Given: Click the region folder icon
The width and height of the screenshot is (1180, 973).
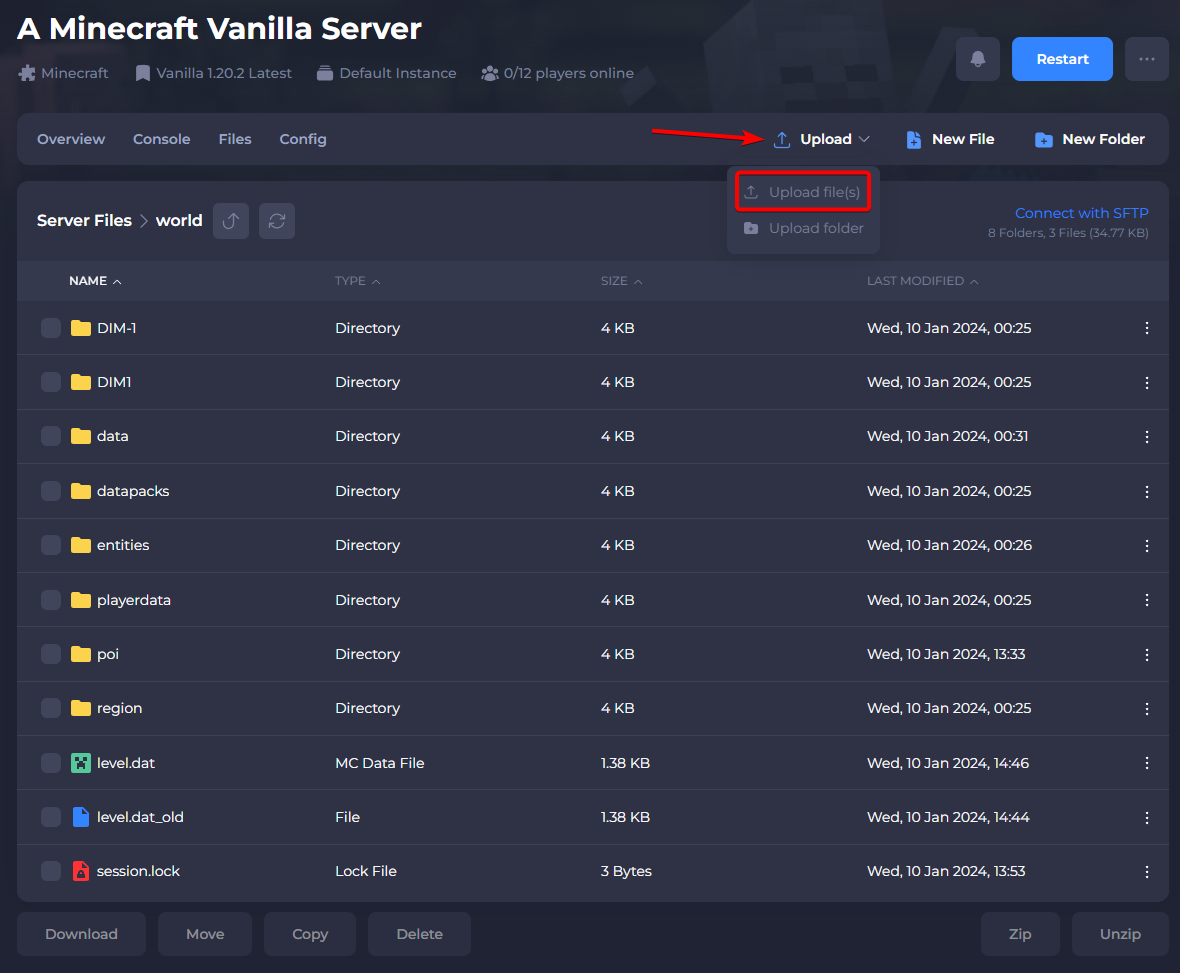Looking at the screenshot, I should (x=81, y=708).
